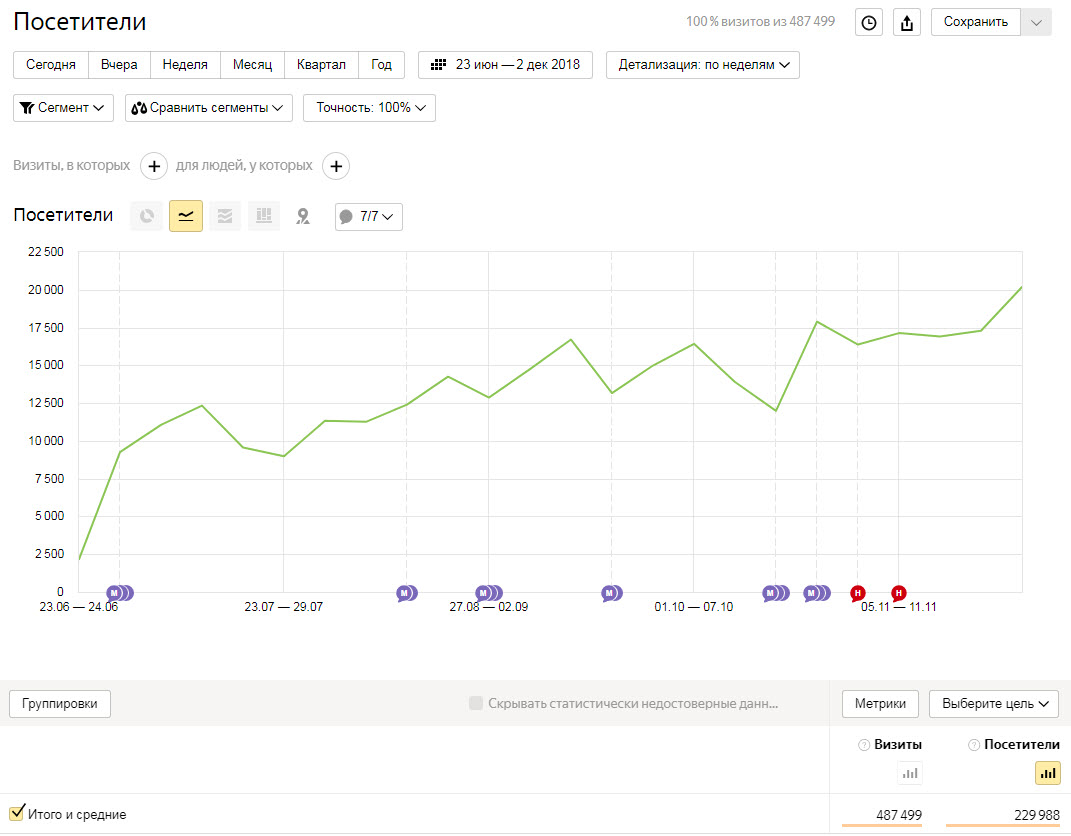Select the Квартал period tab
The width and height of the screenshot is (1071, 836).
pyautogui.click(x=321, y=65)
